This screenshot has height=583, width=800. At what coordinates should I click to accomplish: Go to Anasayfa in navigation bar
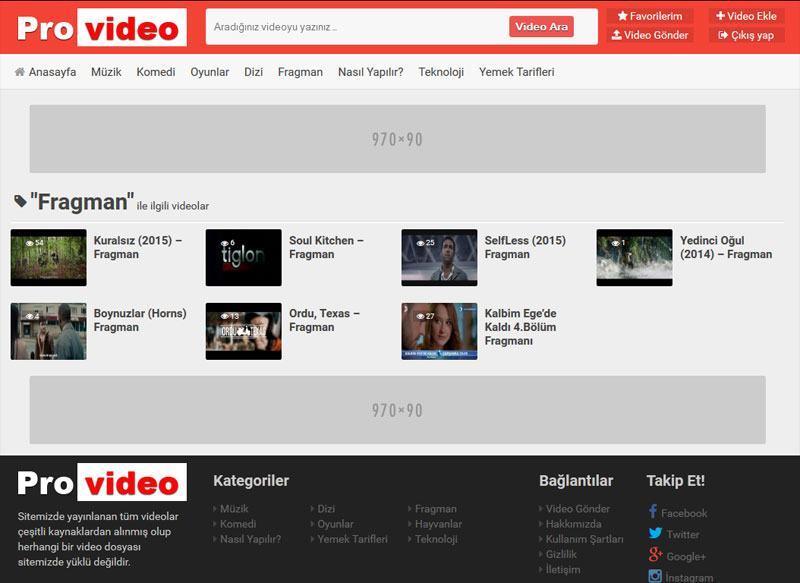pyautogui.click(x=52, y=72)
